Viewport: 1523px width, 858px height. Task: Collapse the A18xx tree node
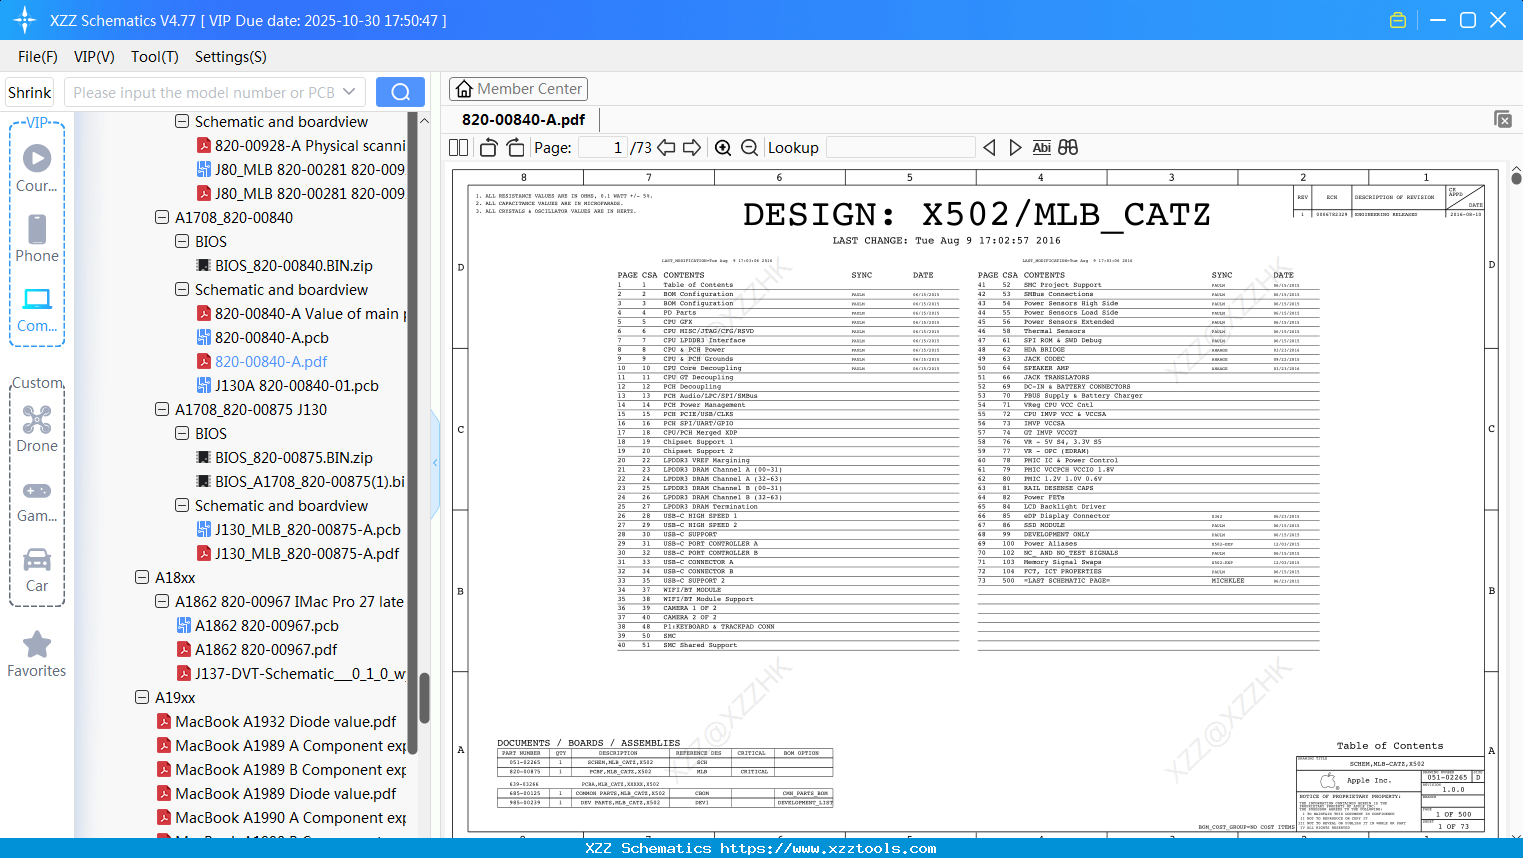(x=142, y=578)
